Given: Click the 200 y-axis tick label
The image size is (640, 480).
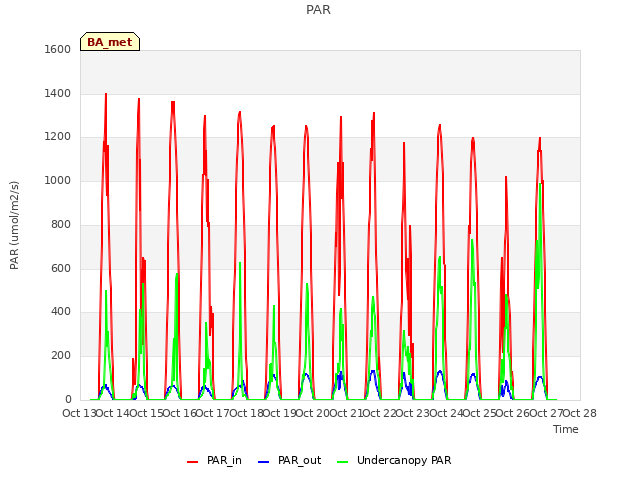Looking at the screenshot, I should click(61, 356).
